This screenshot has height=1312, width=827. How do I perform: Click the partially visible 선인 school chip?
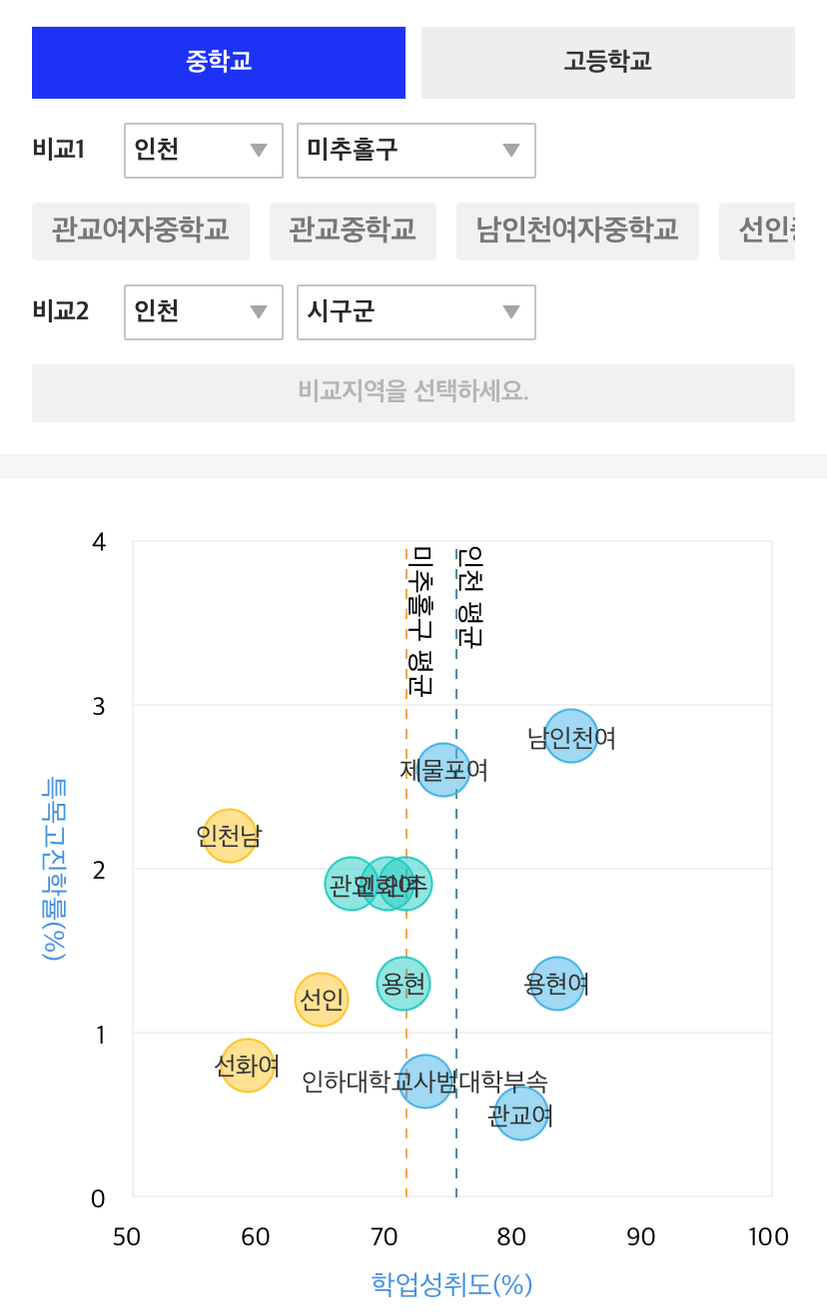(x=757, y=231)
